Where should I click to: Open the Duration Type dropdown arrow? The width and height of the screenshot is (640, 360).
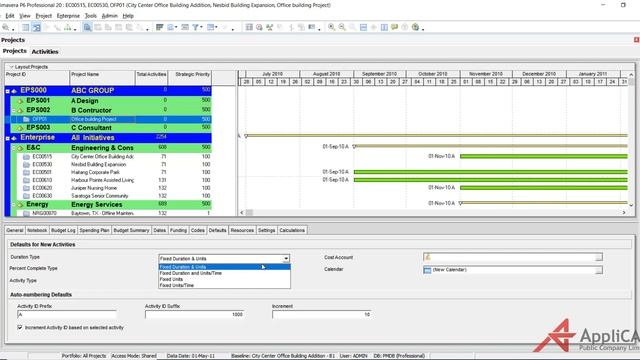point(286,258)
